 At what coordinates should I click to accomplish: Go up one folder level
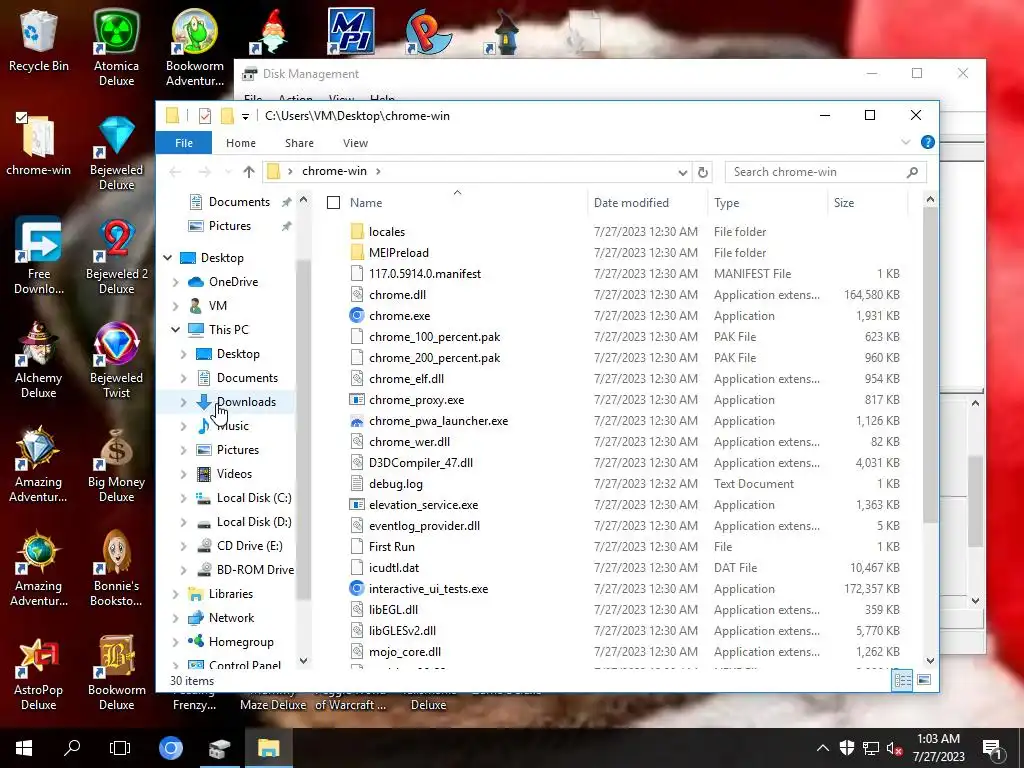click(x=249, y=172)
